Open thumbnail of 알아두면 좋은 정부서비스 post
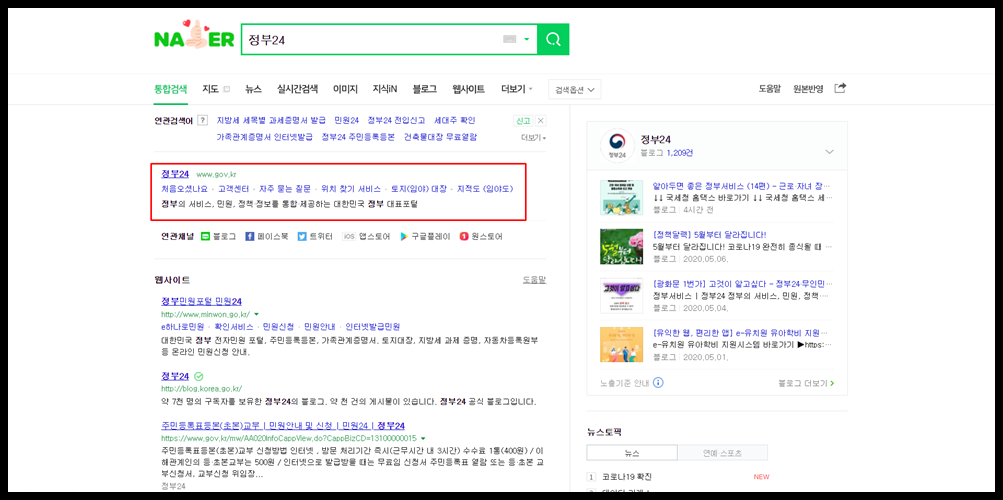 (621, 198)
